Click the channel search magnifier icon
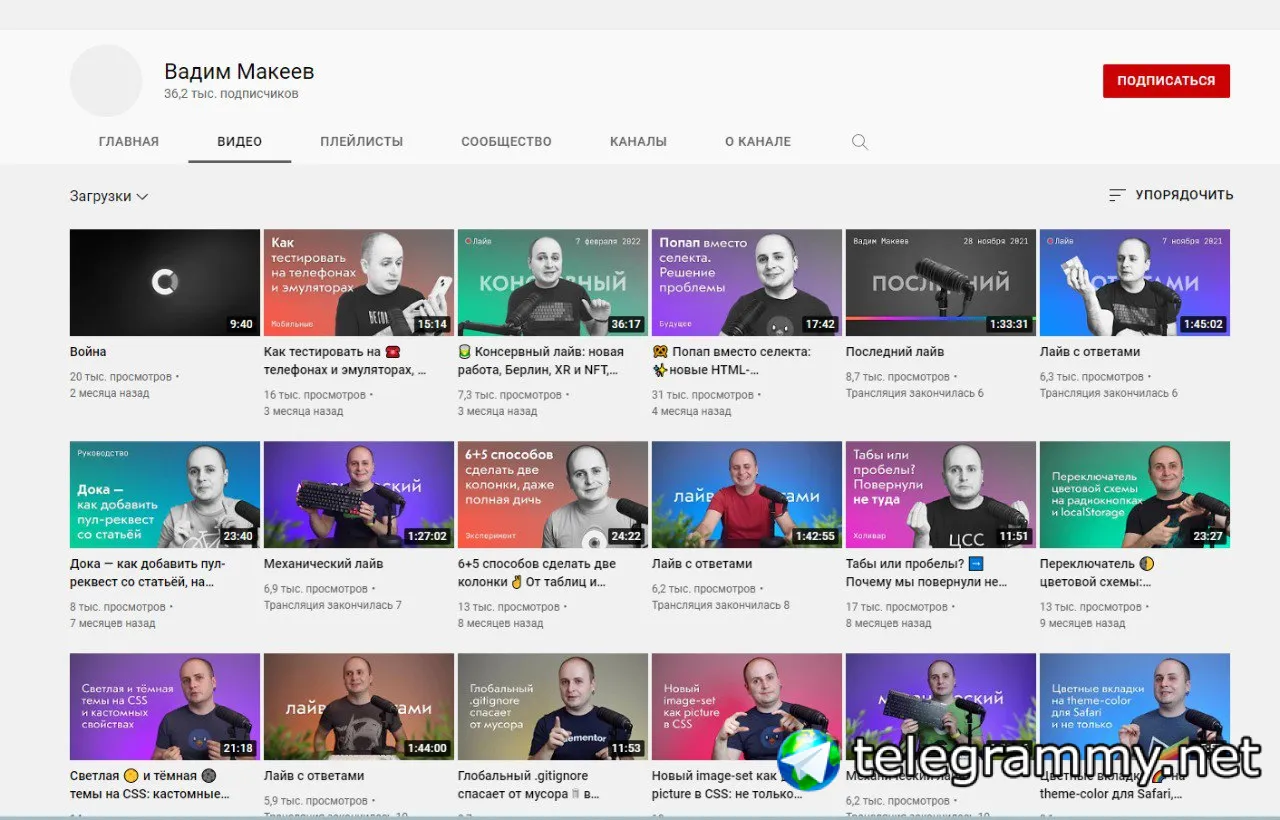The height and width of the screenshot is (820, 1280). click(859, 142)
